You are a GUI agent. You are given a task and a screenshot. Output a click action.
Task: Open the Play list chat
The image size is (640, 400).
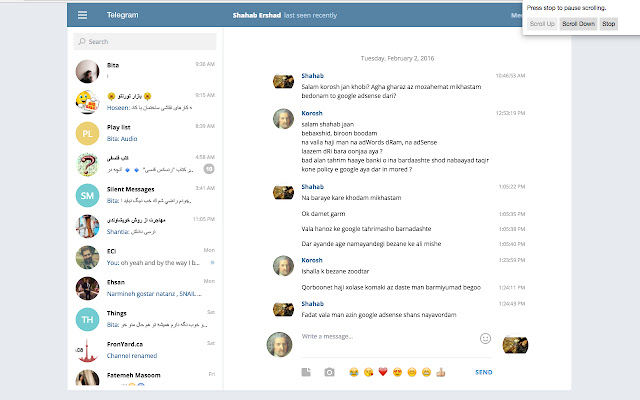145,133
